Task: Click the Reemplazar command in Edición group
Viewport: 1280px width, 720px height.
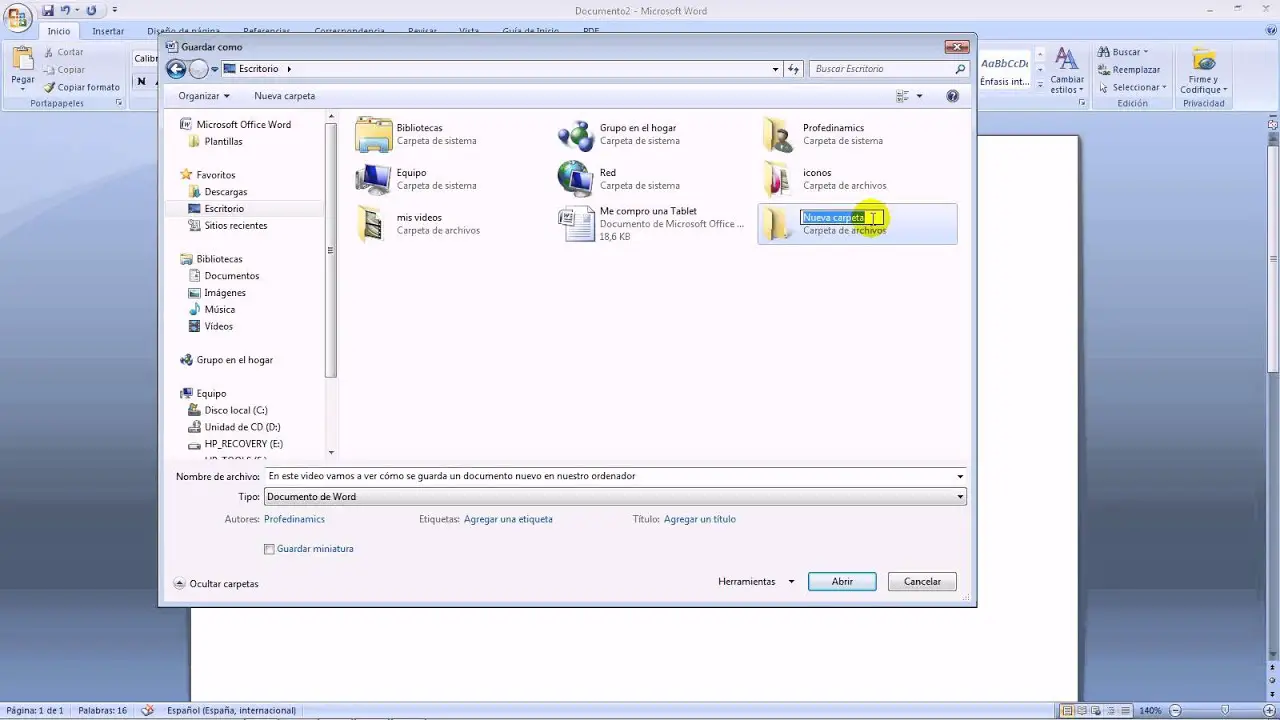Action: click(x=1129, y=70)
